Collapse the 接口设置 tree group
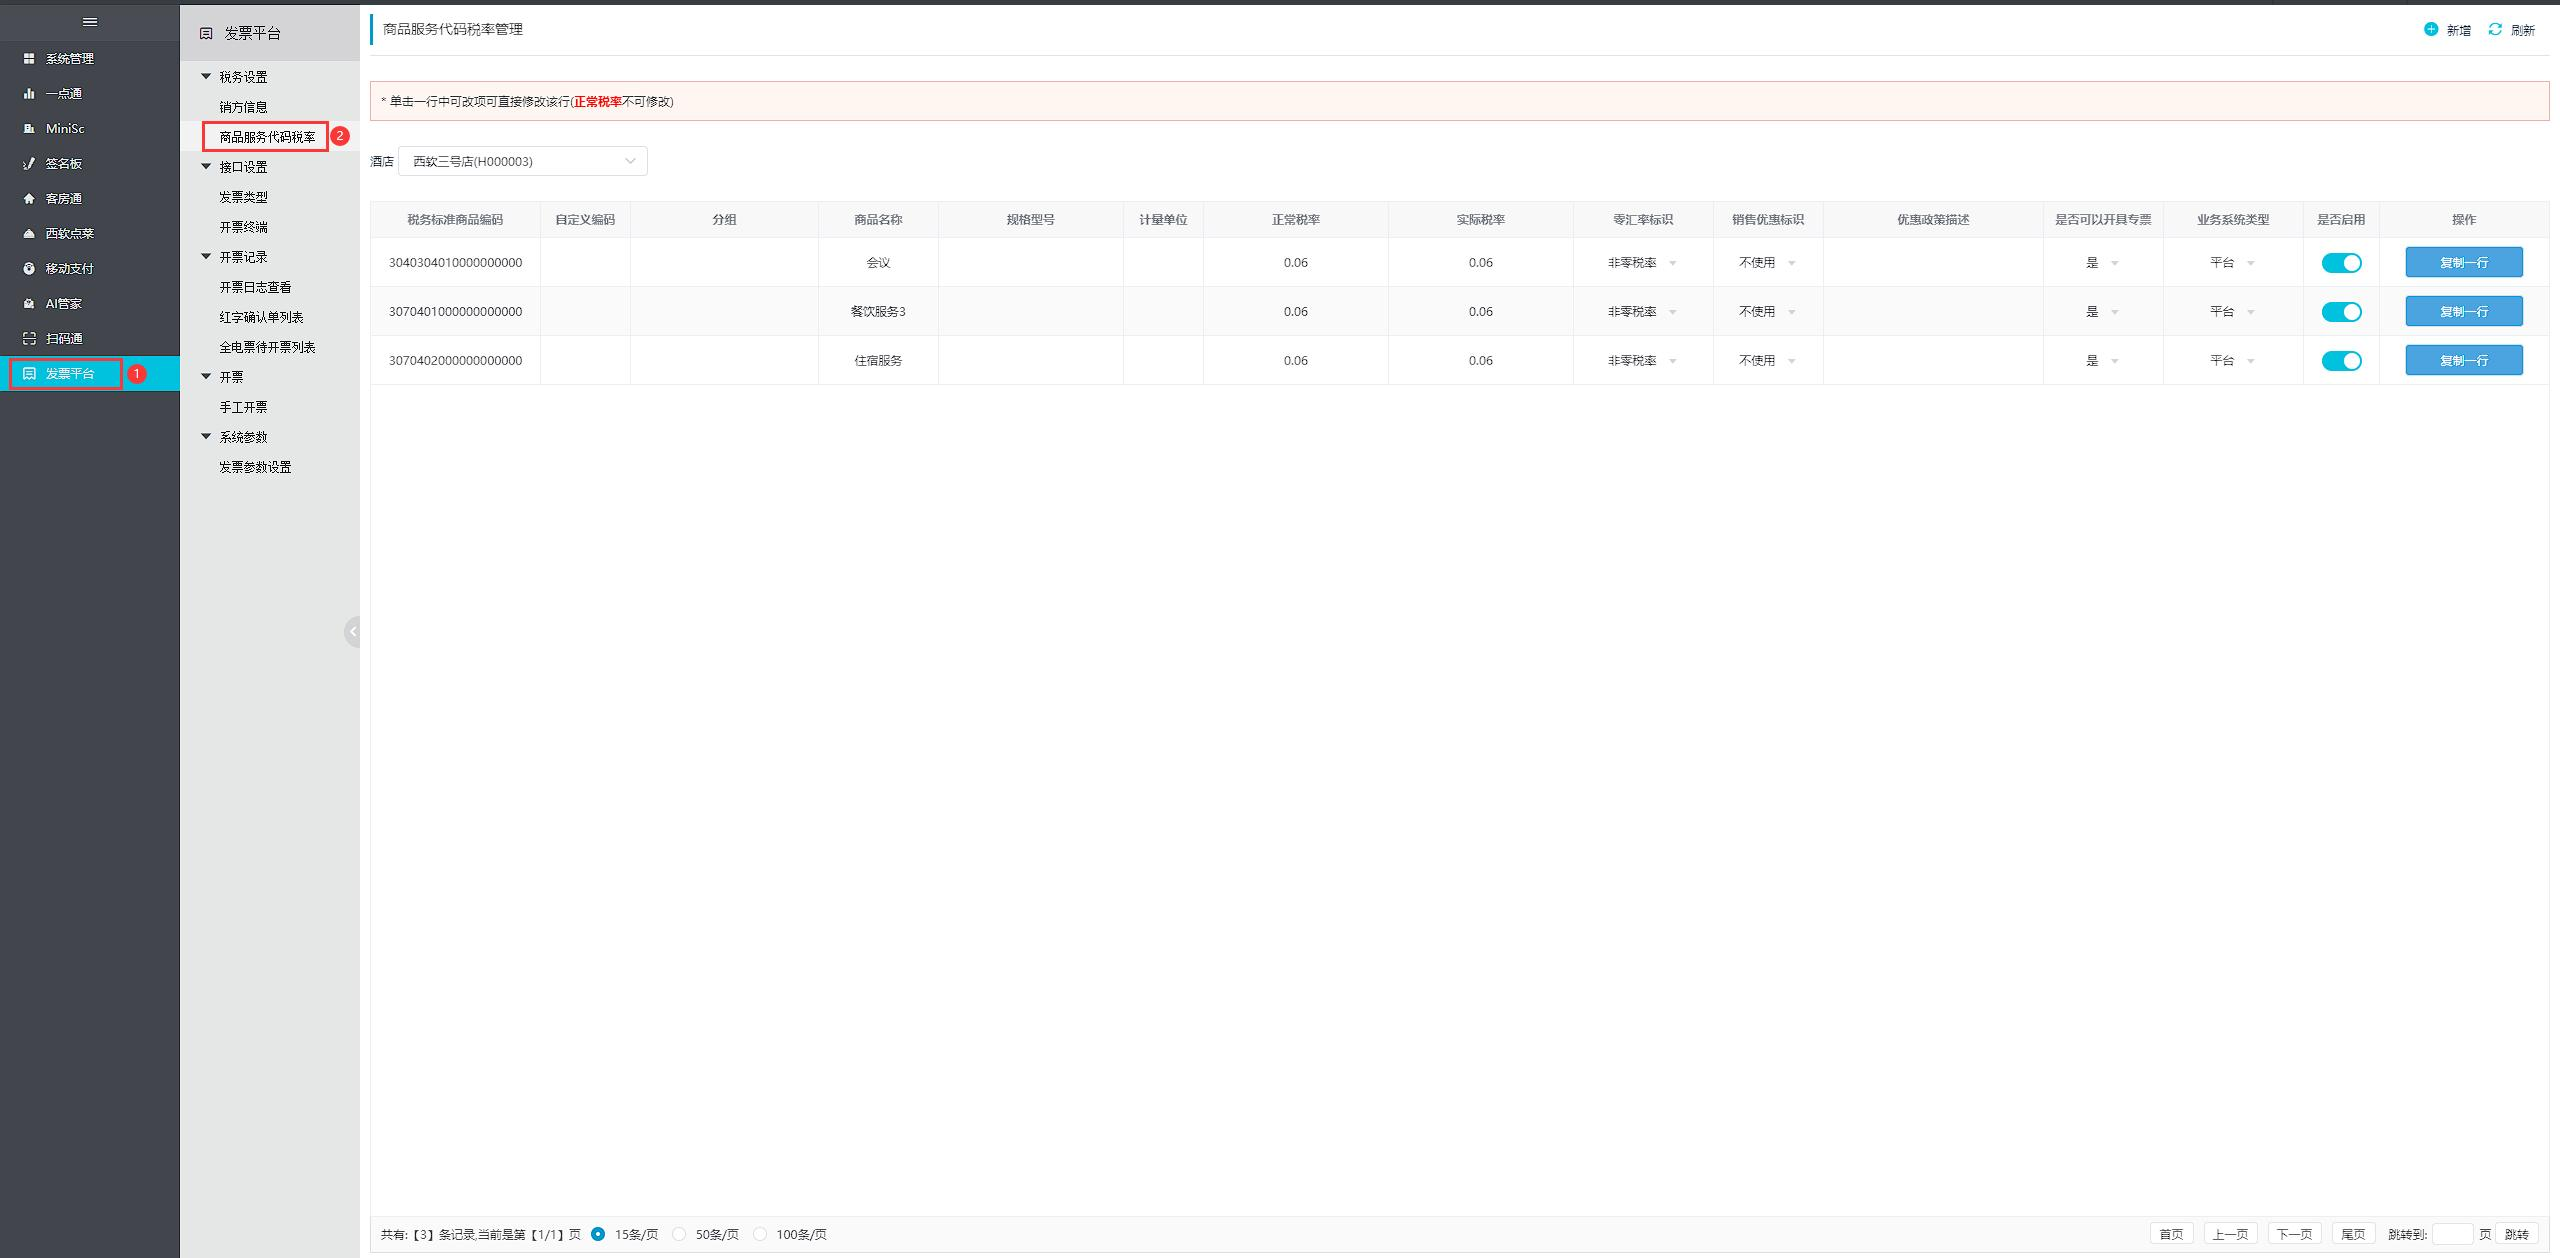The width and height of the screenshot is (2560, 1258). [206, 166]
